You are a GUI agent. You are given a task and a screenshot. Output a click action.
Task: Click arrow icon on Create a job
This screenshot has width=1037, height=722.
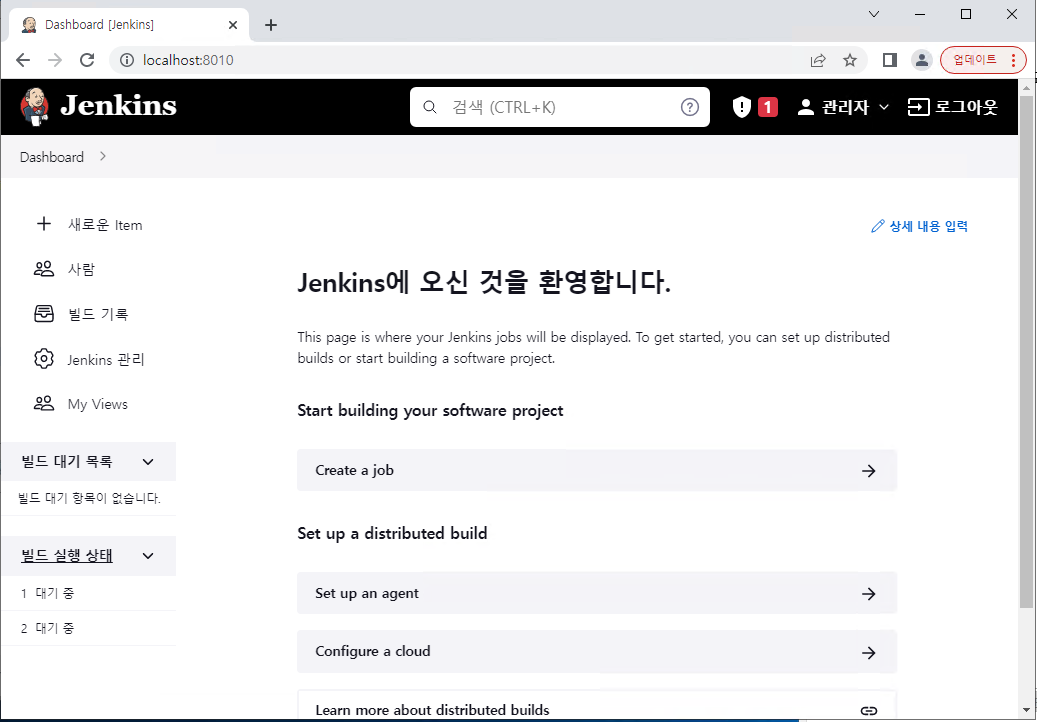(869, 471)
